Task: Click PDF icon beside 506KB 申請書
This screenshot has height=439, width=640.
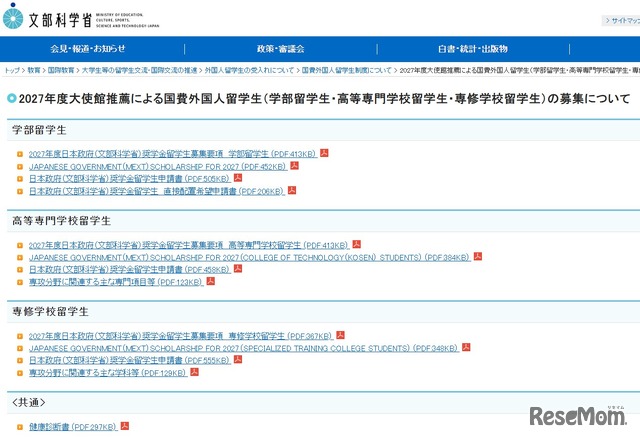Action: pyautogui.click(x=238, y=177)
